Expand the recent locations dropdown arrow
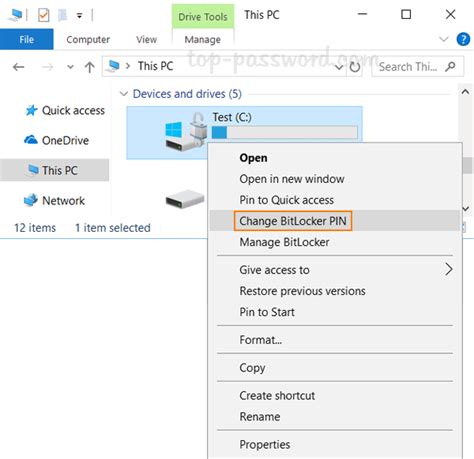This screenshot has width=474, height=459. coord(70,67)
